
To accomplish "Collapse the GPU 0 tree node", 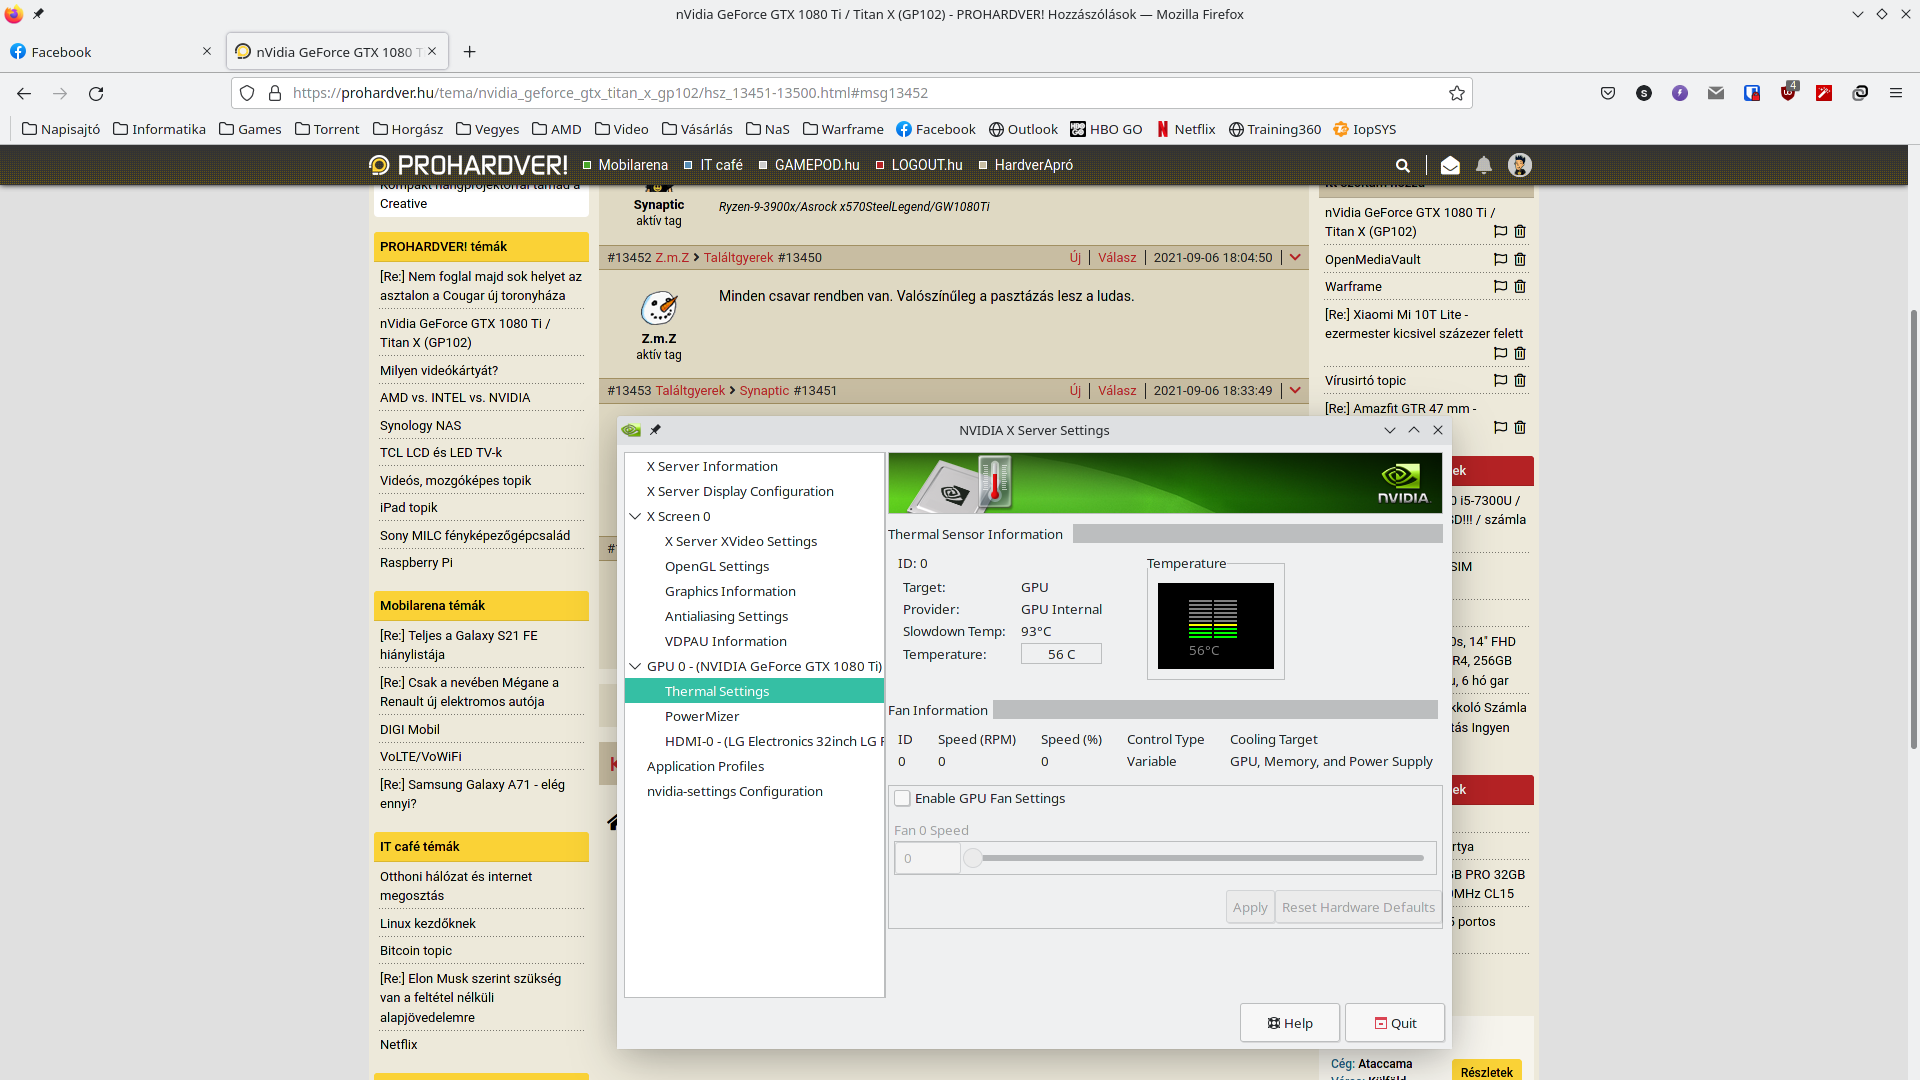I will click(635, 666).
